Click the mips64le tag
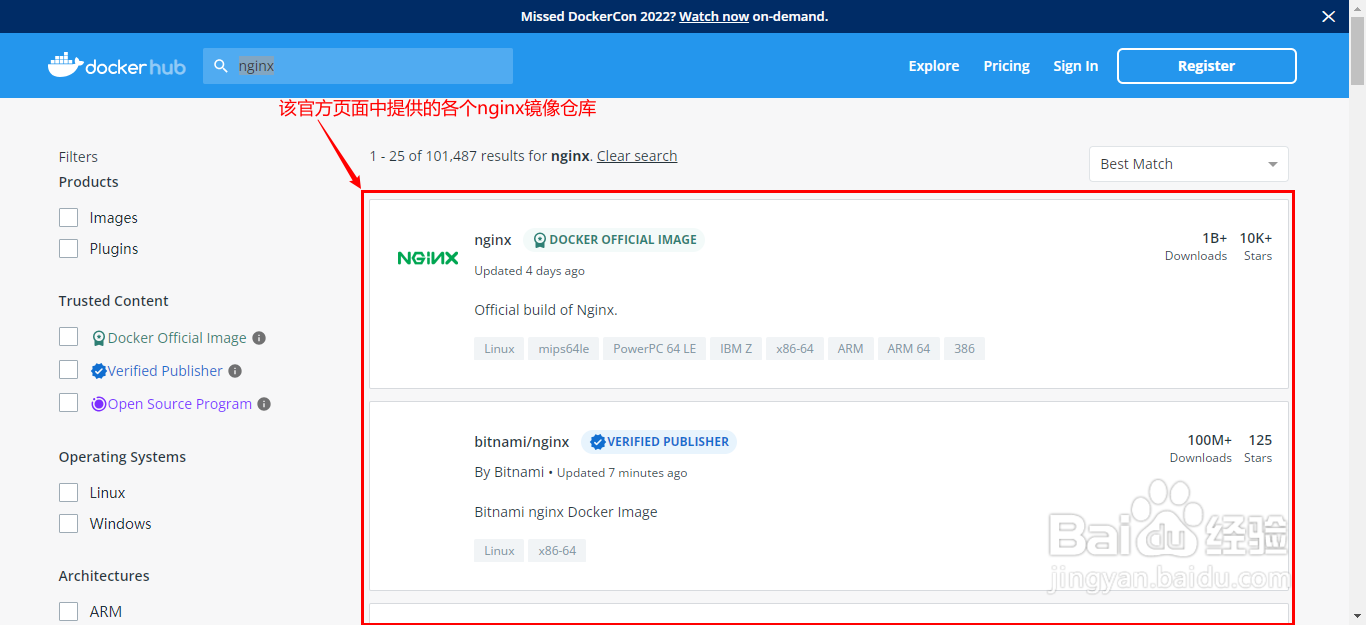Screen dimensions: 1366x625 (563, 349)
